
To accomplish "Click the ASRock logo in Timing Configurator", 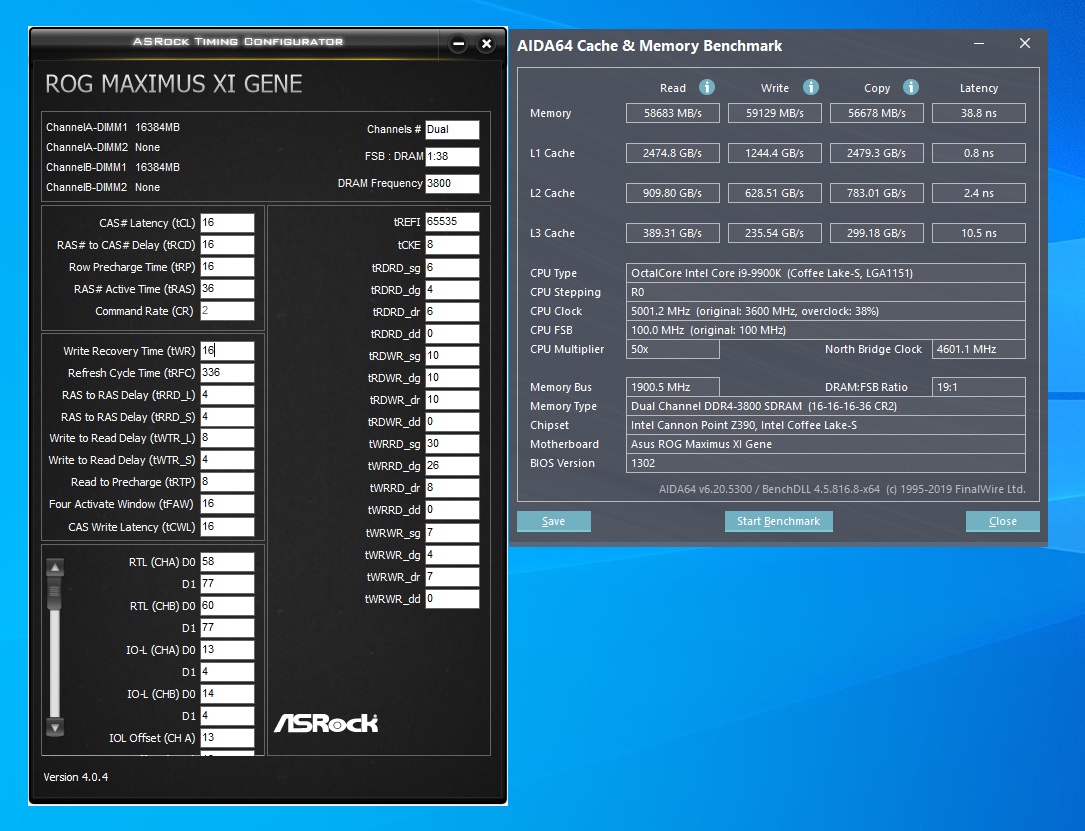I will pos(327,723).
